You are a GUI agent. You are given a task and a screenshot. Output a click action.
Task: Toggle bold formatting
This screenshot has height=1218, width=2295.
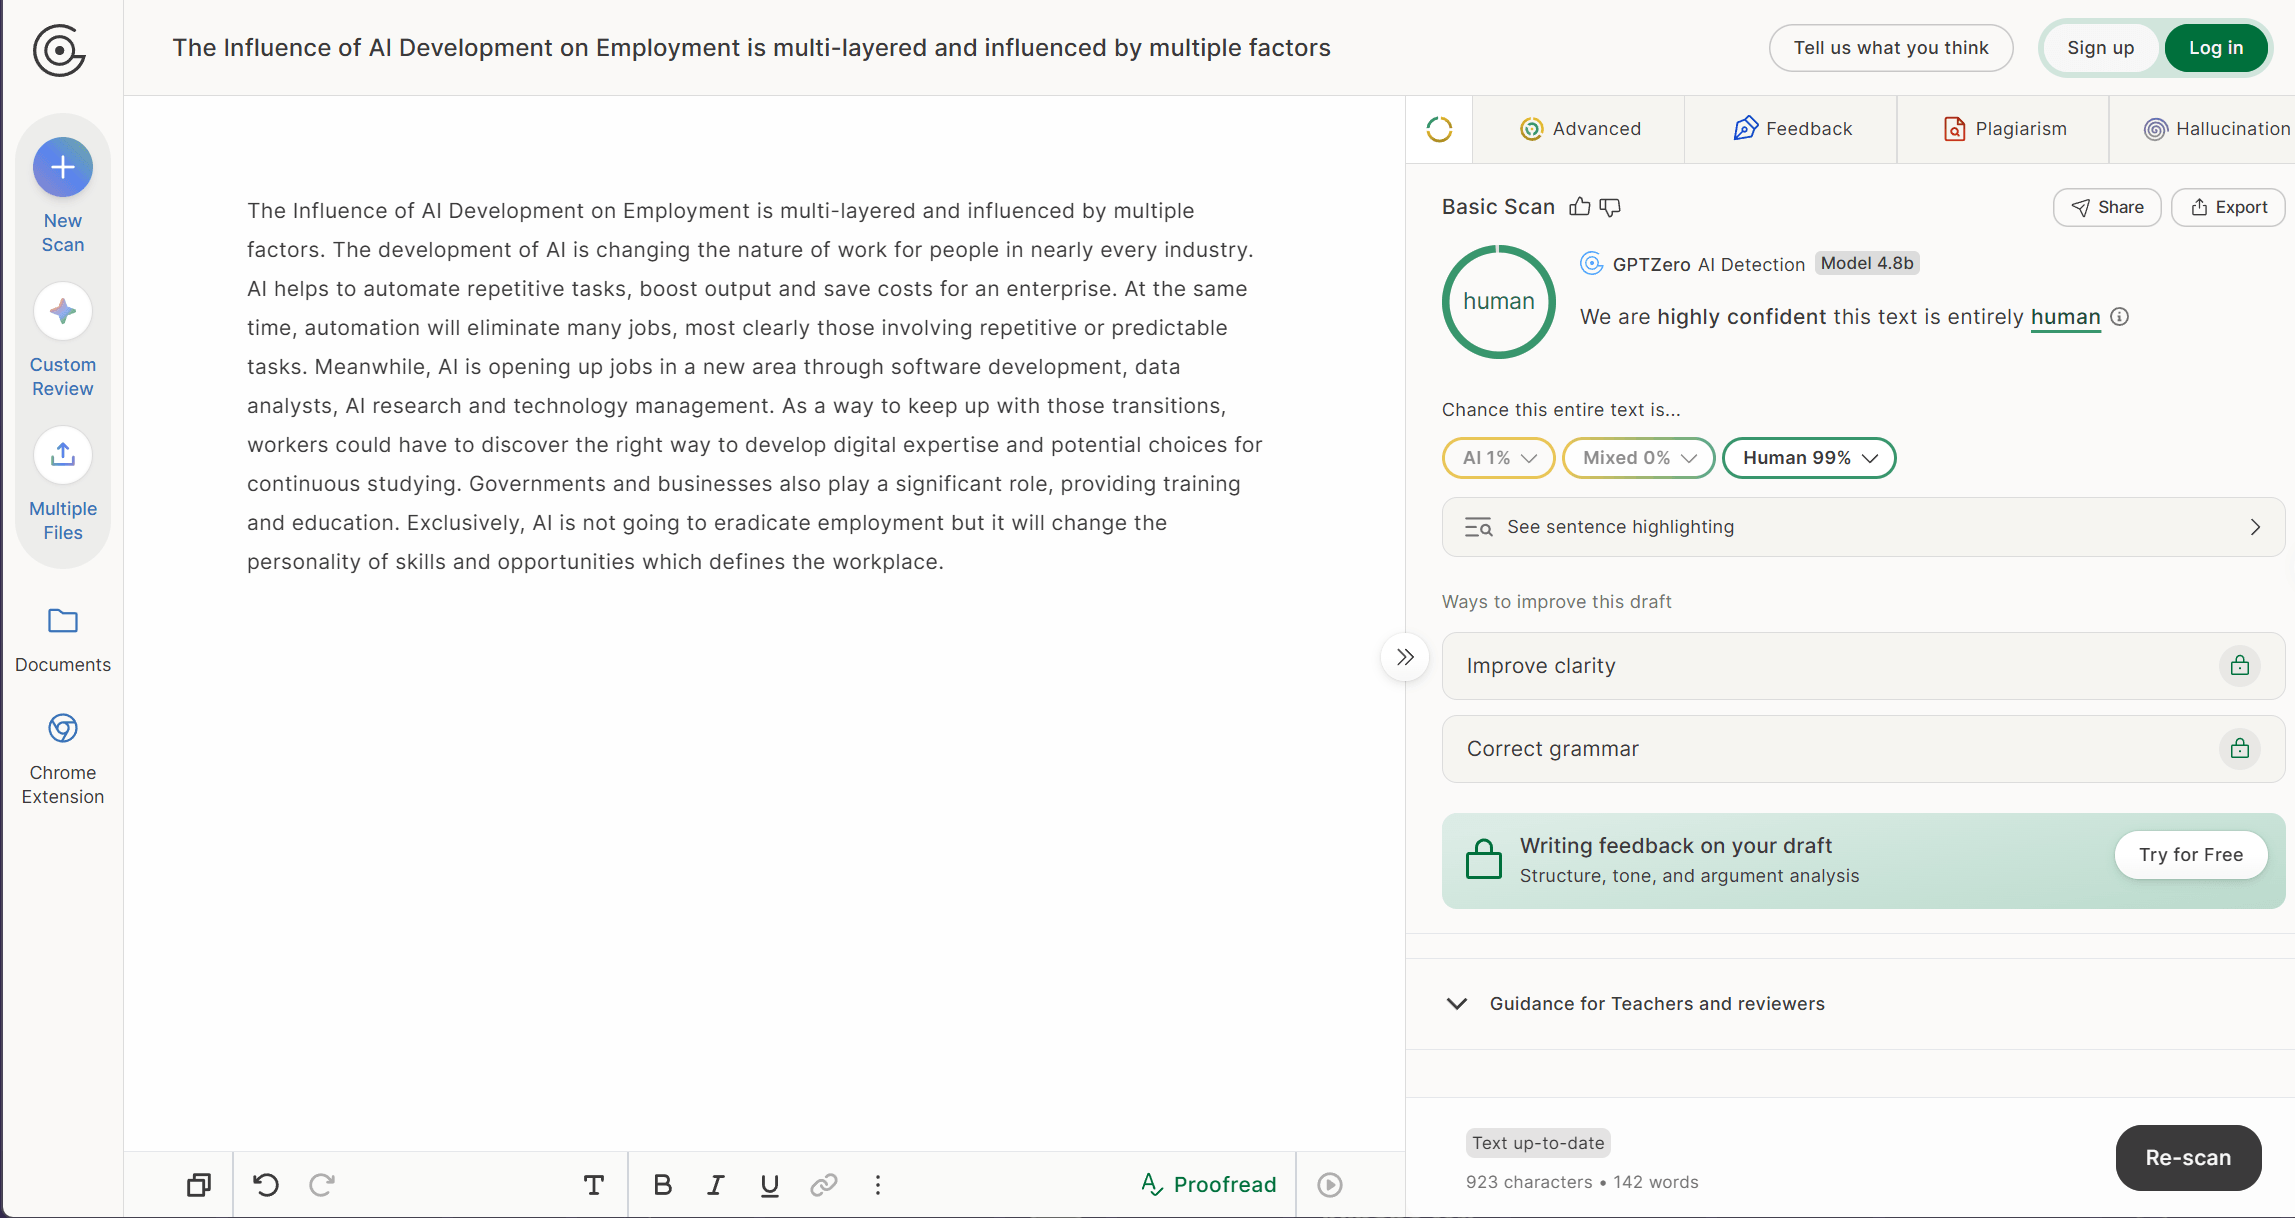pyautogui.click(x=662, y=1185)
